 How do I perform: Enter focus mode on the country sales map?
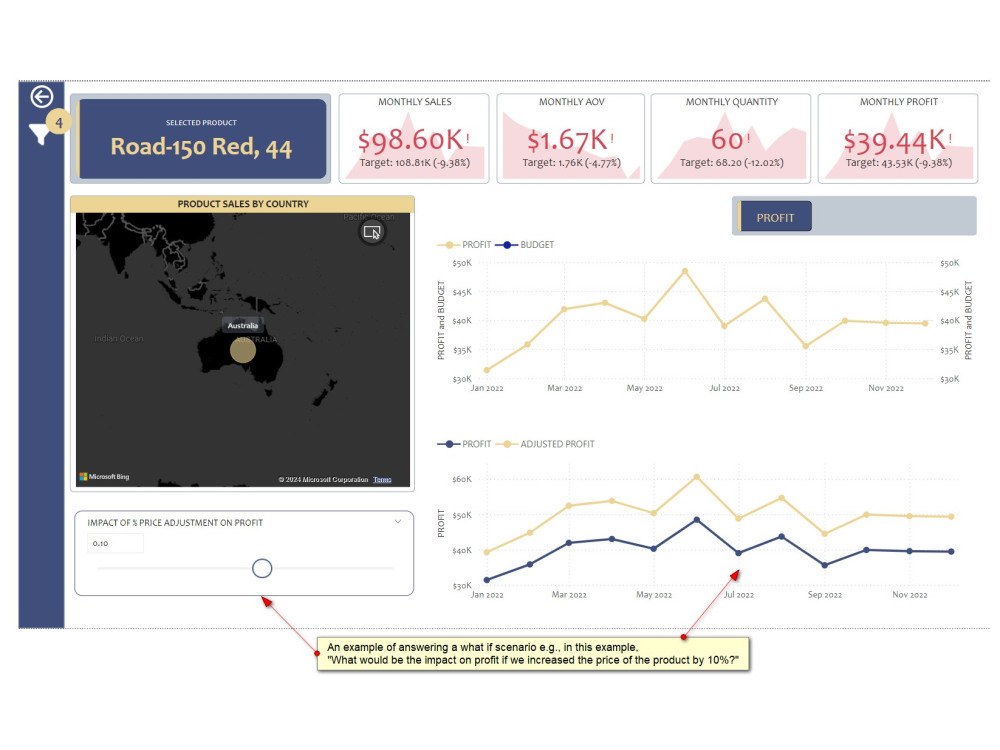coord(371,231)
